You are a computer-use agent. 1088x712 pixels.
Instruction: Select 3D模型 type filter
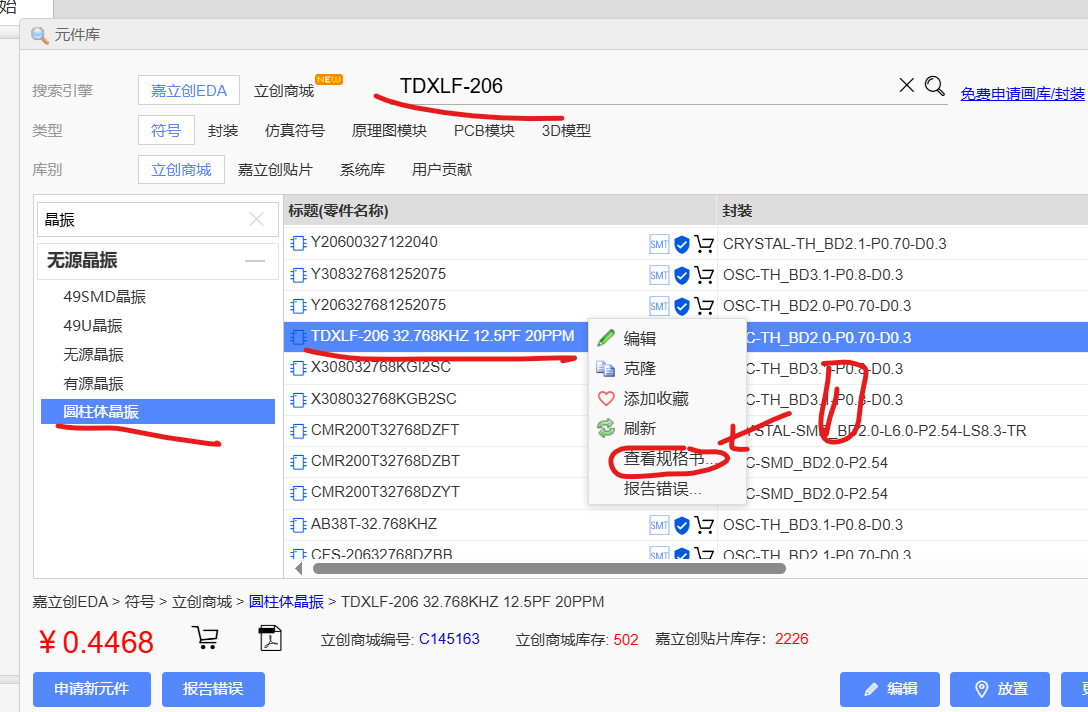(x=566, y=130)
